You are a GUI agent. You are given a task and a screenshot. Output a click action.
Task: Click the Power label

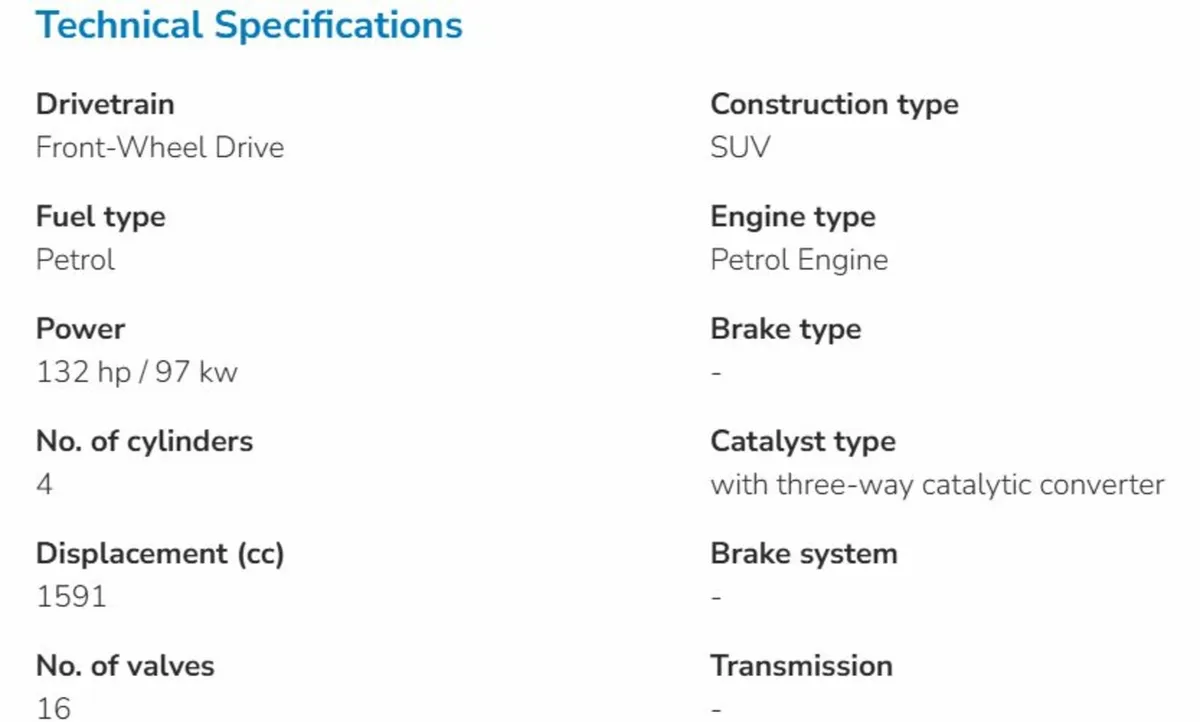coord(81,329)
